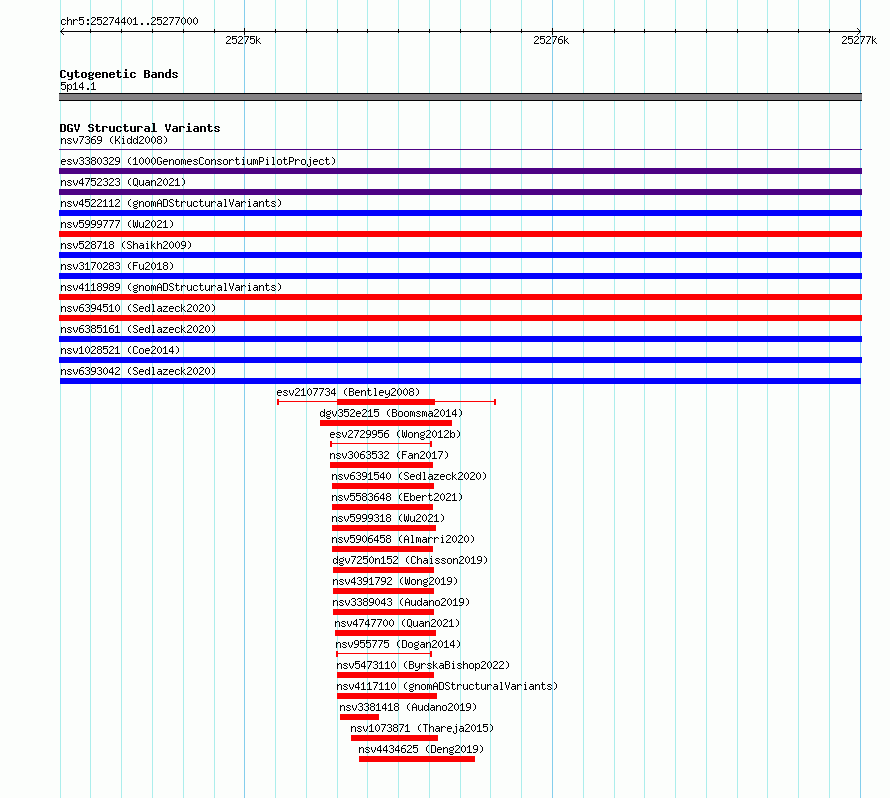Screen dimensions: 890x798
Task: Open dgv352e215 (Boomsma2014) label
Action: click(391, 413)
